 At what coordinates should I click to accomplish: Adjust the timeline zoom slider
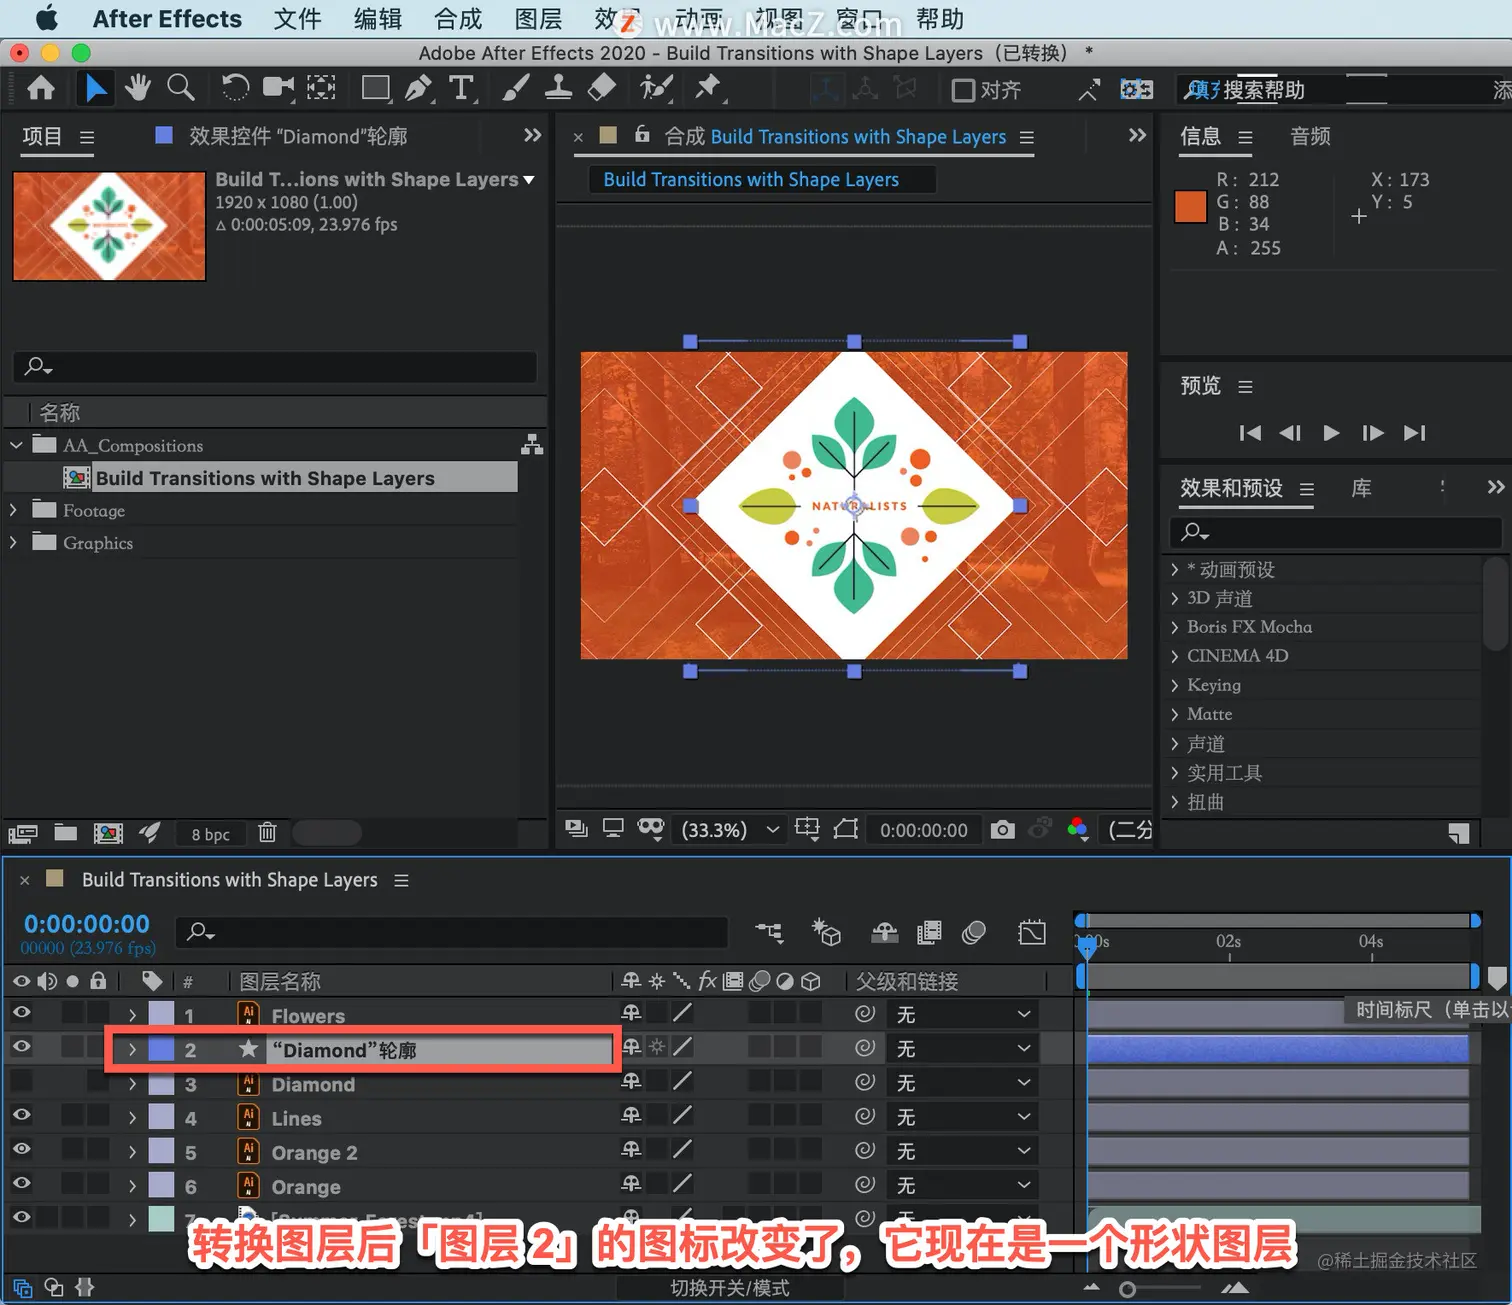[1128, 1289]
